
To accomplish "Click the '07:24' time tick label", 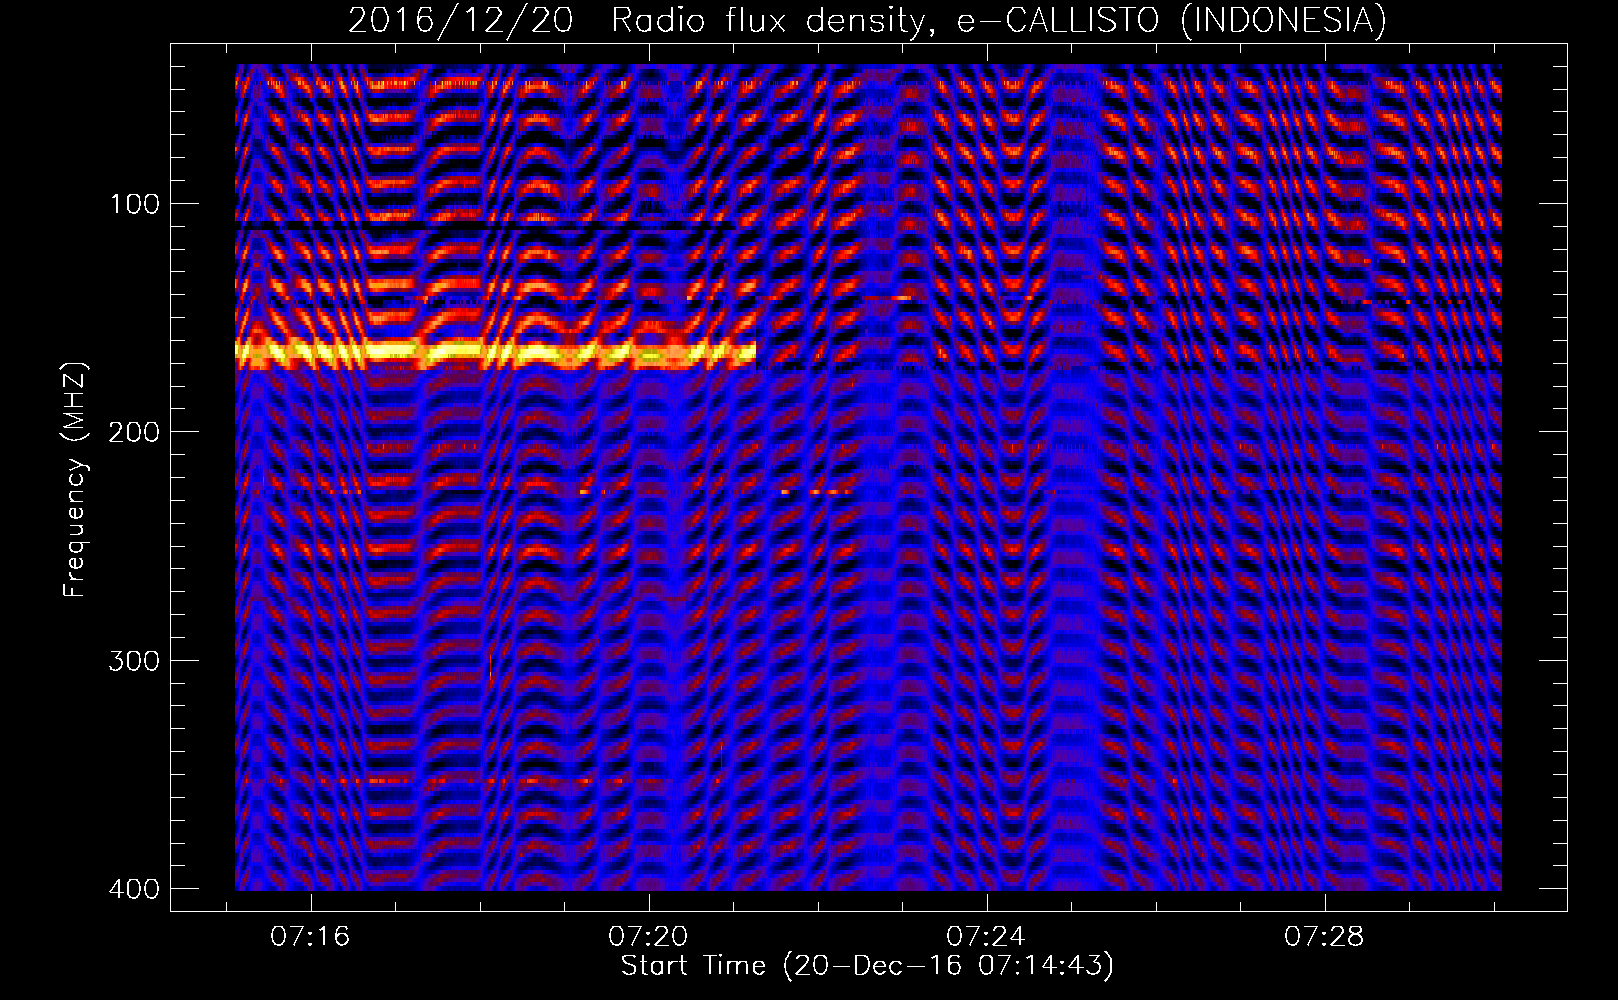I will click(986, 937).
